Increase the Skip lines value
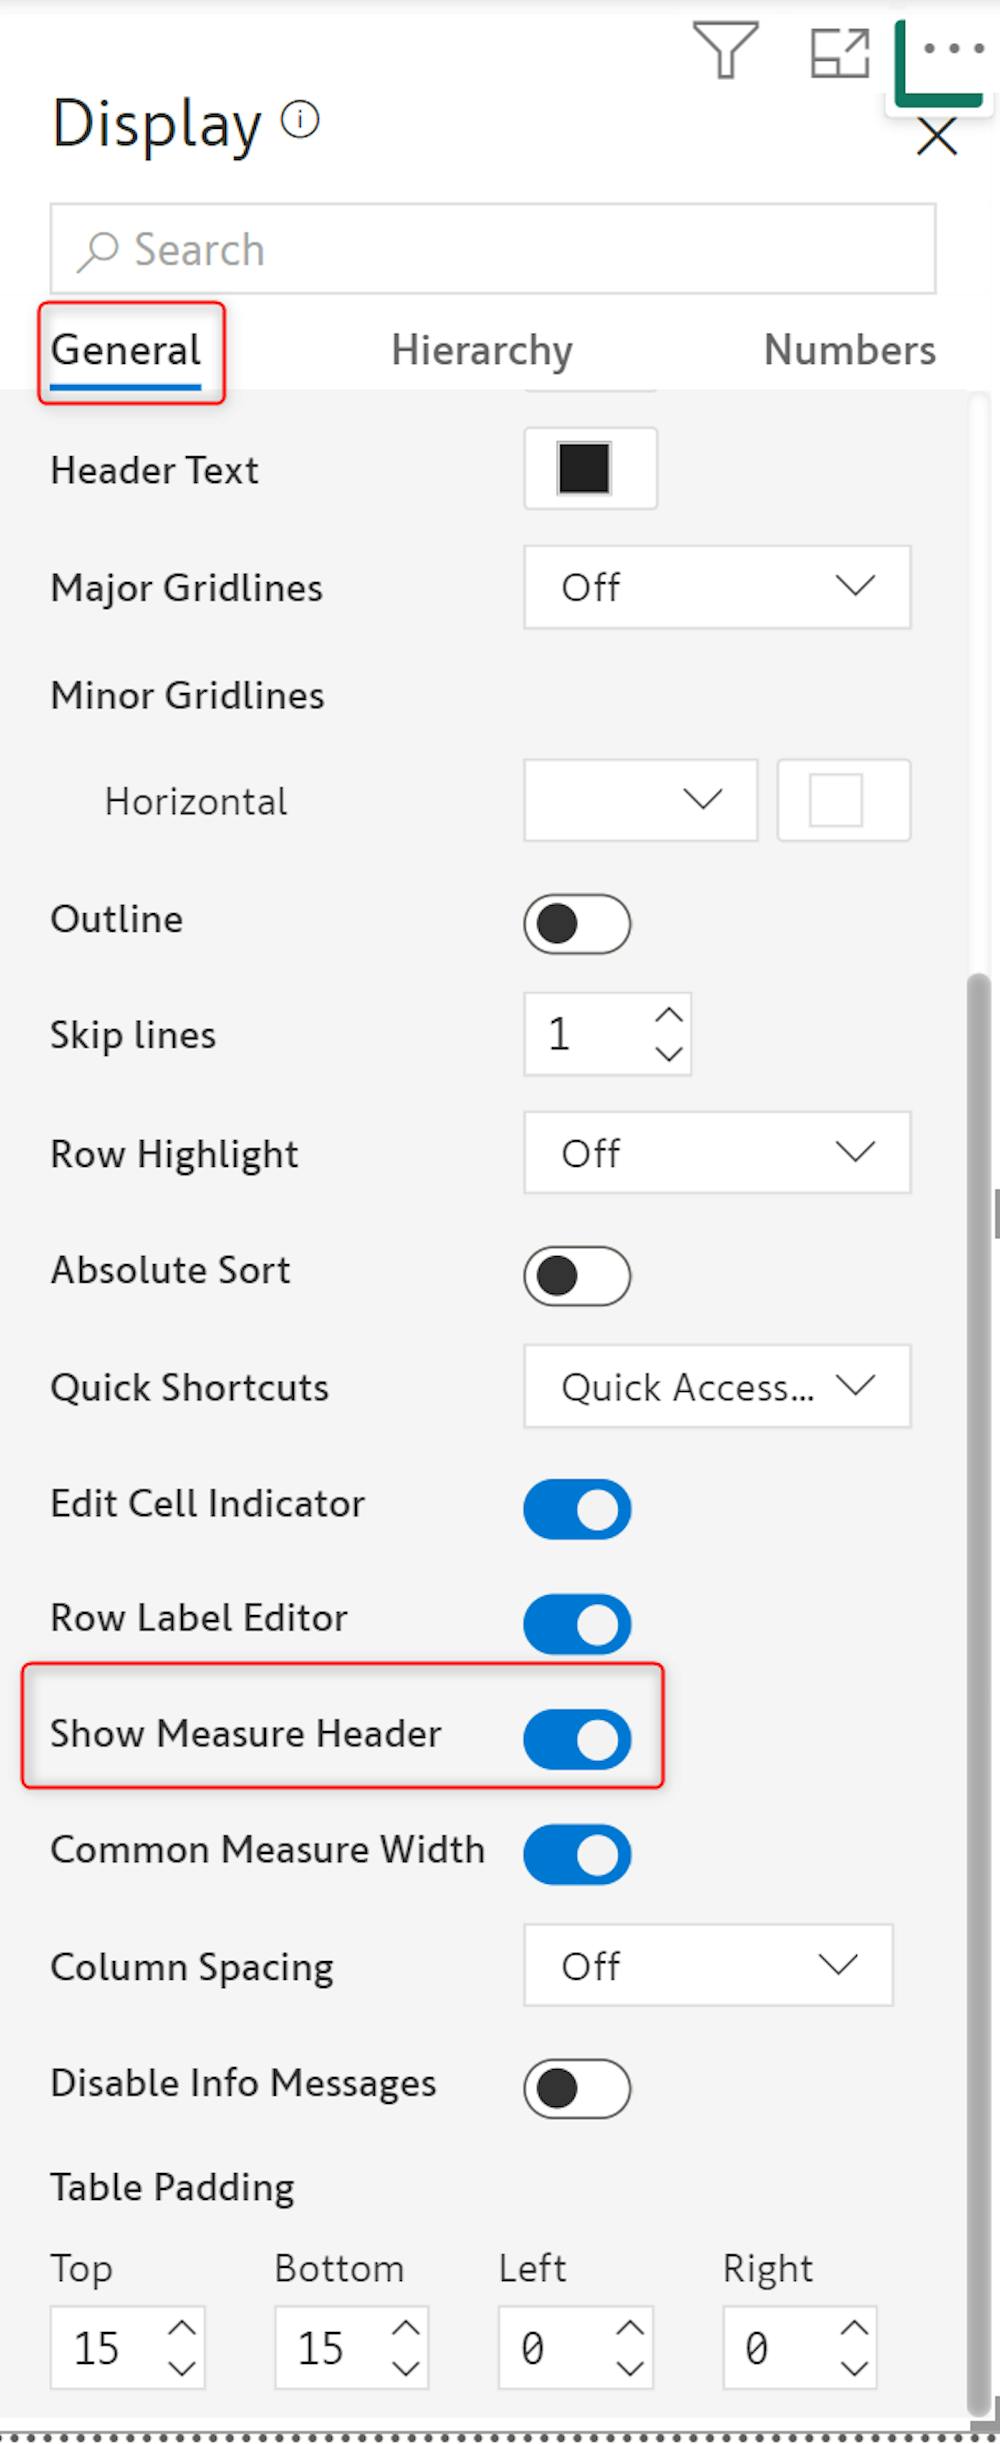1000x2444 pixels. click(x=669, y=1015)
